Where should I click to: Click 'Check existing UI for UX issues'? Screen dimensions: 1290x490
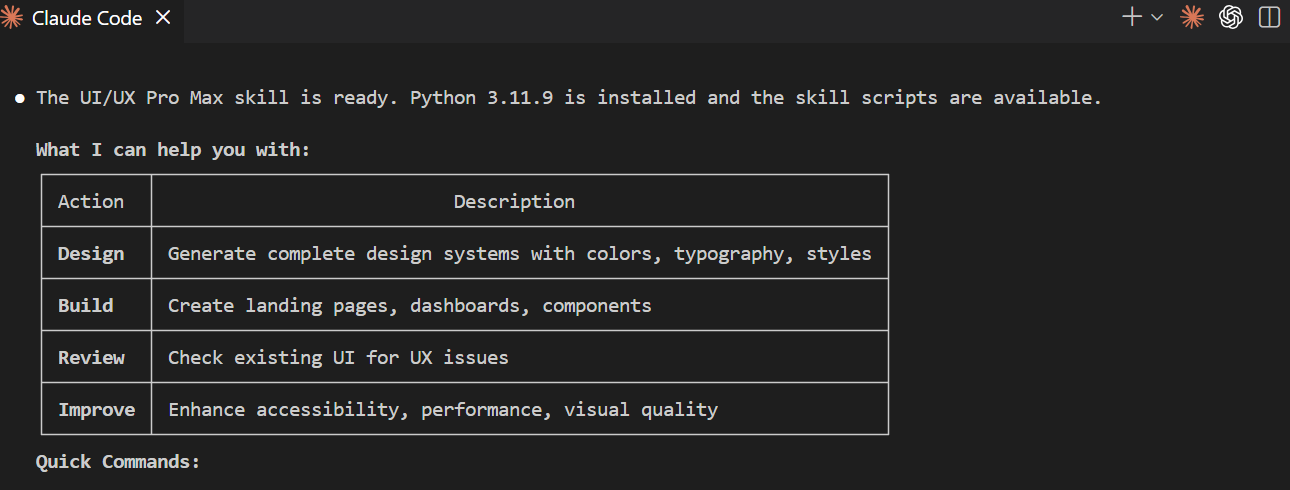point(520,357)
